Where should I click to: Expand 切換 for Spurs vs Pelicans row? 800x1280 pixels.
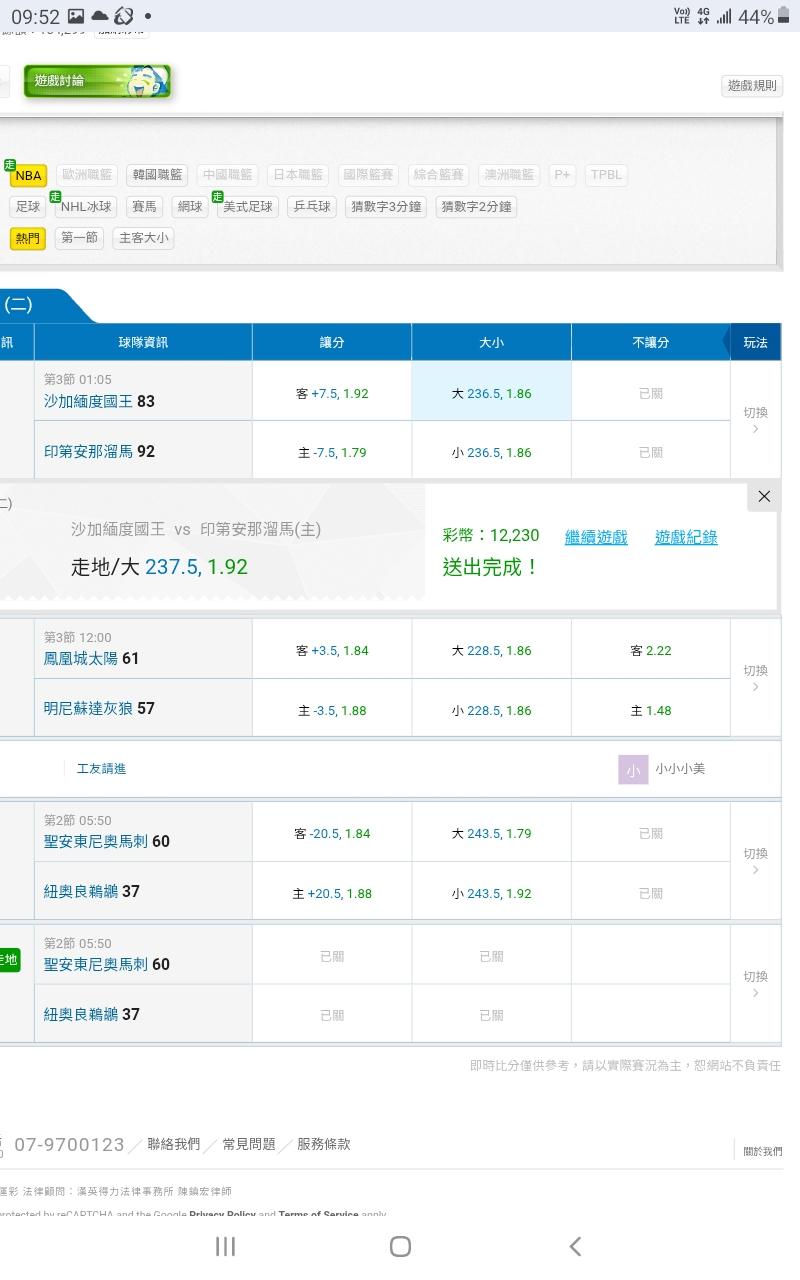pyautogui.click(x=755, y=861)
